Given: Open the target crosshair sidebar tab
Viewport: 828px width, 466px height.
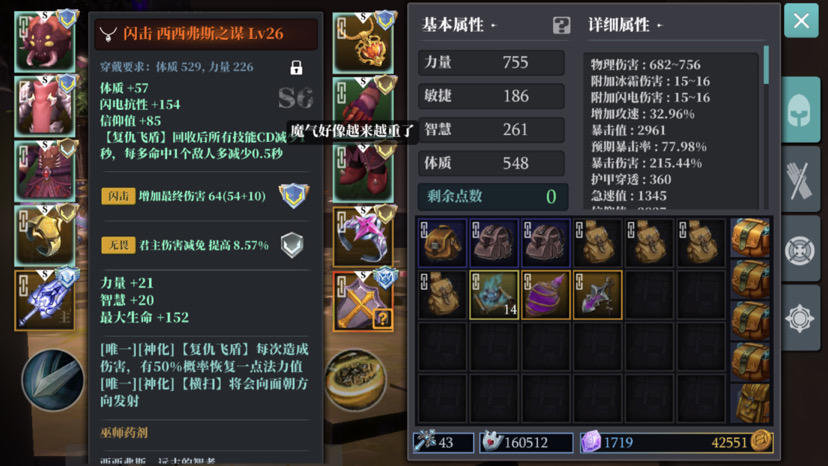Looking at the screenshot, I should click(801, 250).
